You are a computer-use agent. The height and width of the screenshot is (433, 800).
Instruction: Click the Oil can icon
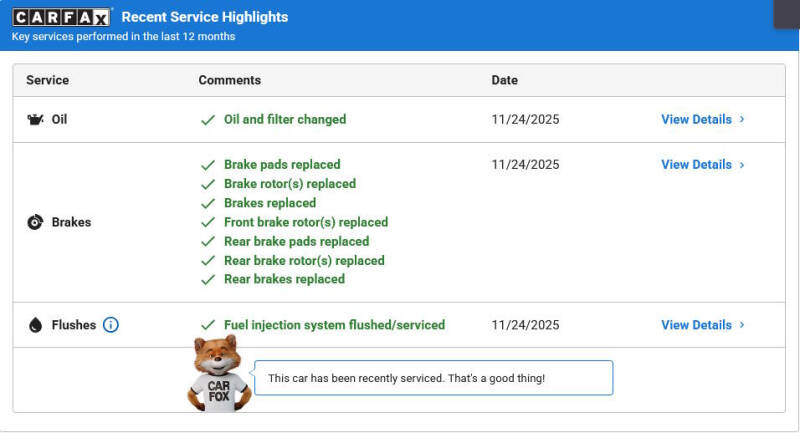35,120
